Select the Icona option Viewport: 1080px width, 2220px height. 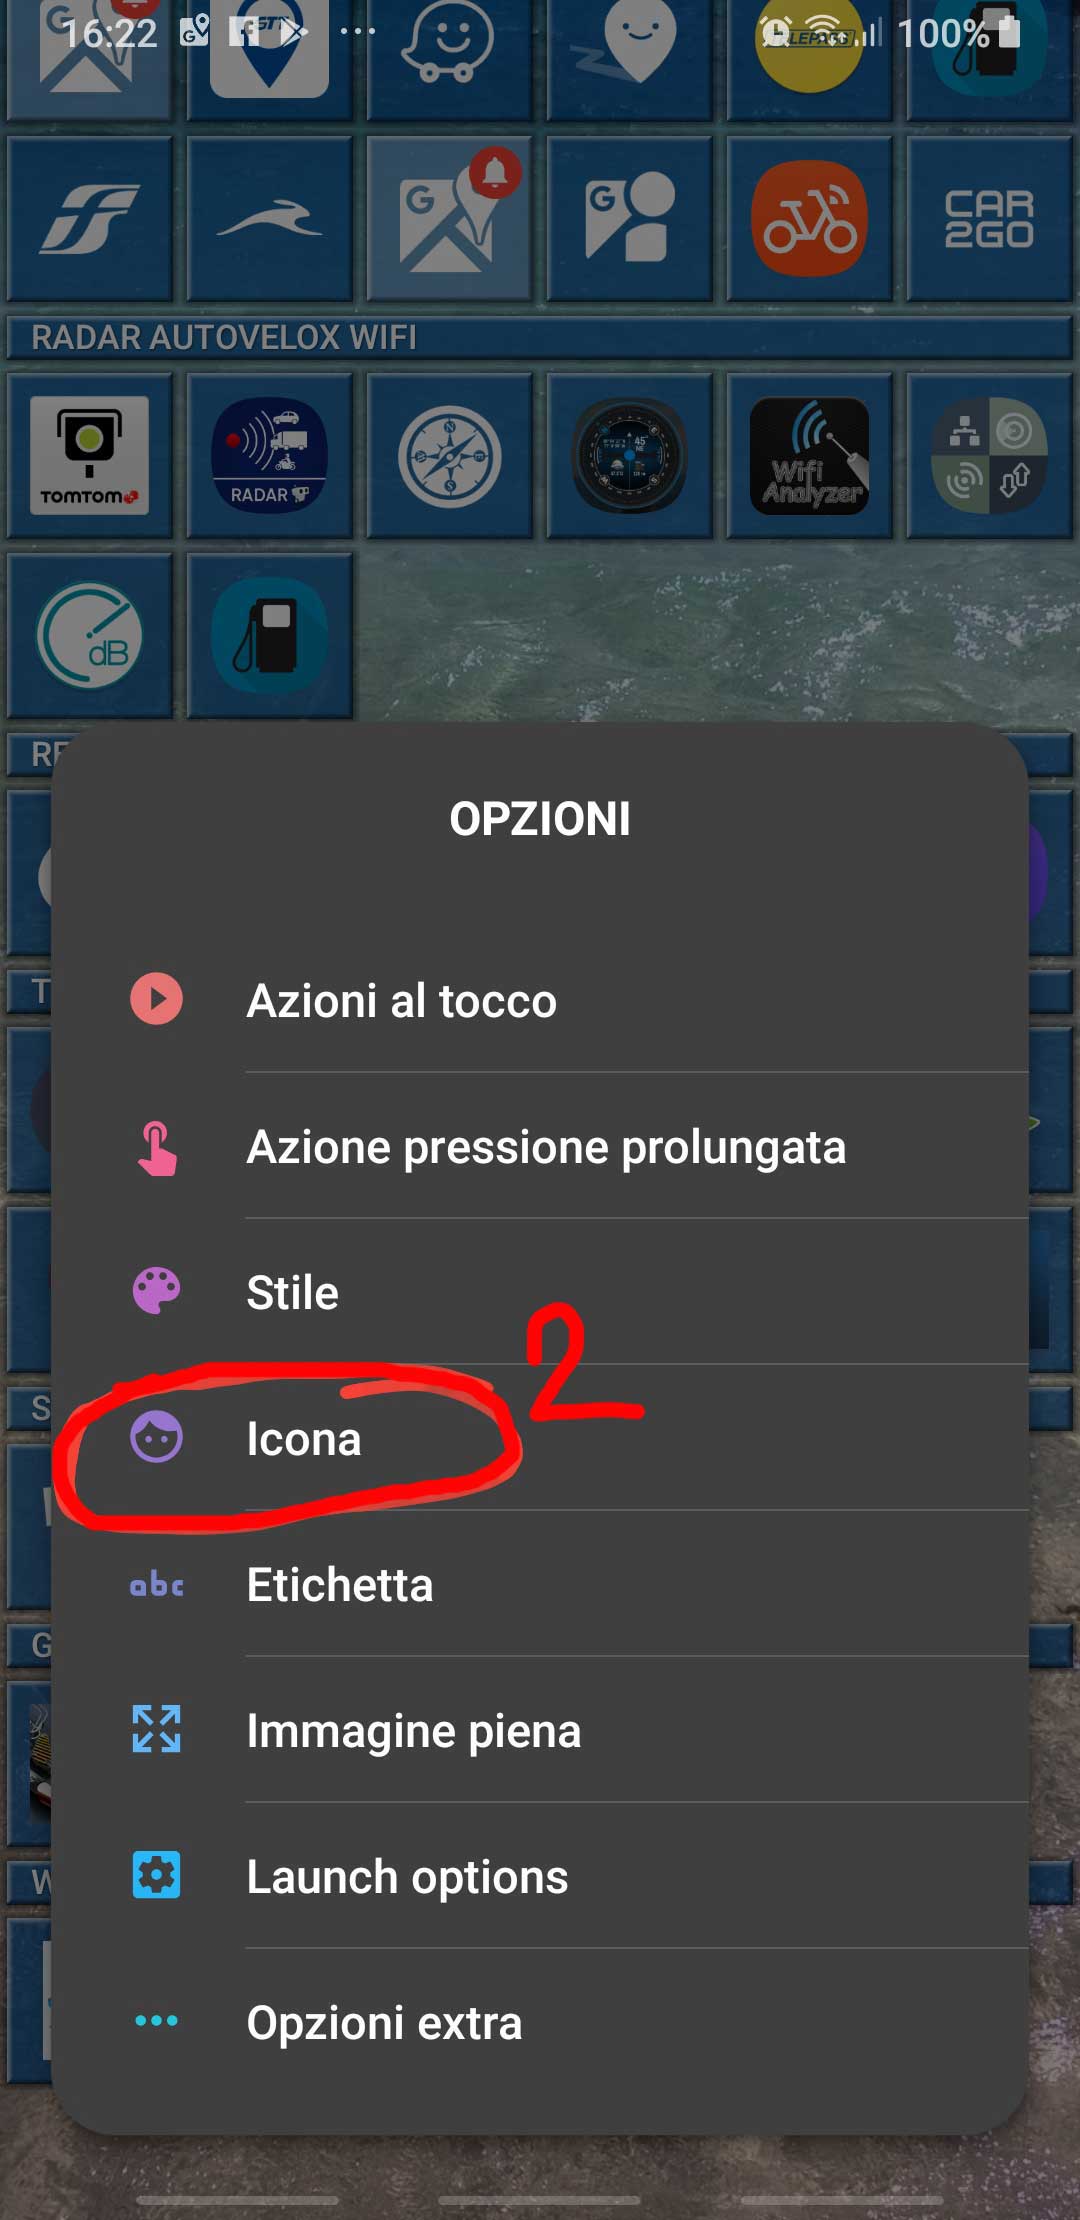[x=540, y=1438]
